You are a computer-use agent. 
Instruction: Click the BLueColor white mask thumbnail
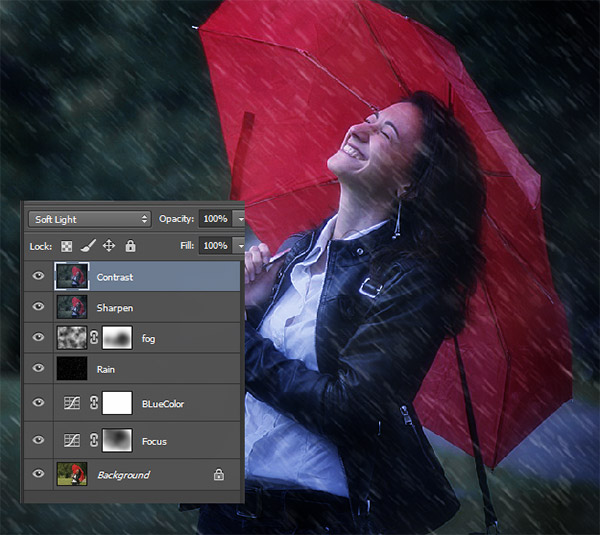118,404
